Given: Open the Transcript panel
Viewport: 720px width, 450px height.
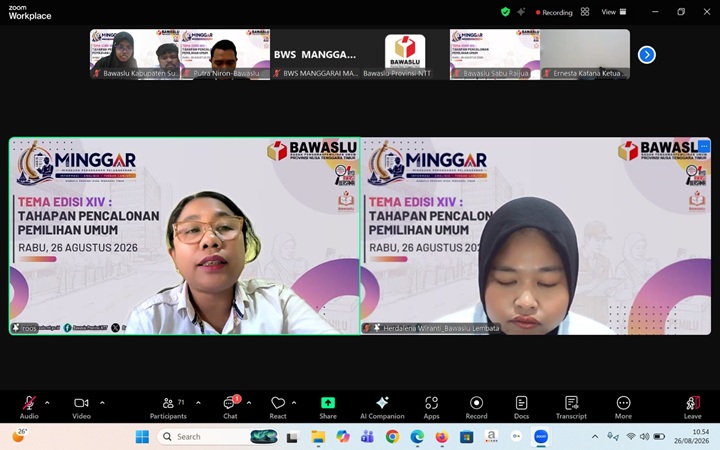Looking at the screenshot, I should [x=571, y=407].
